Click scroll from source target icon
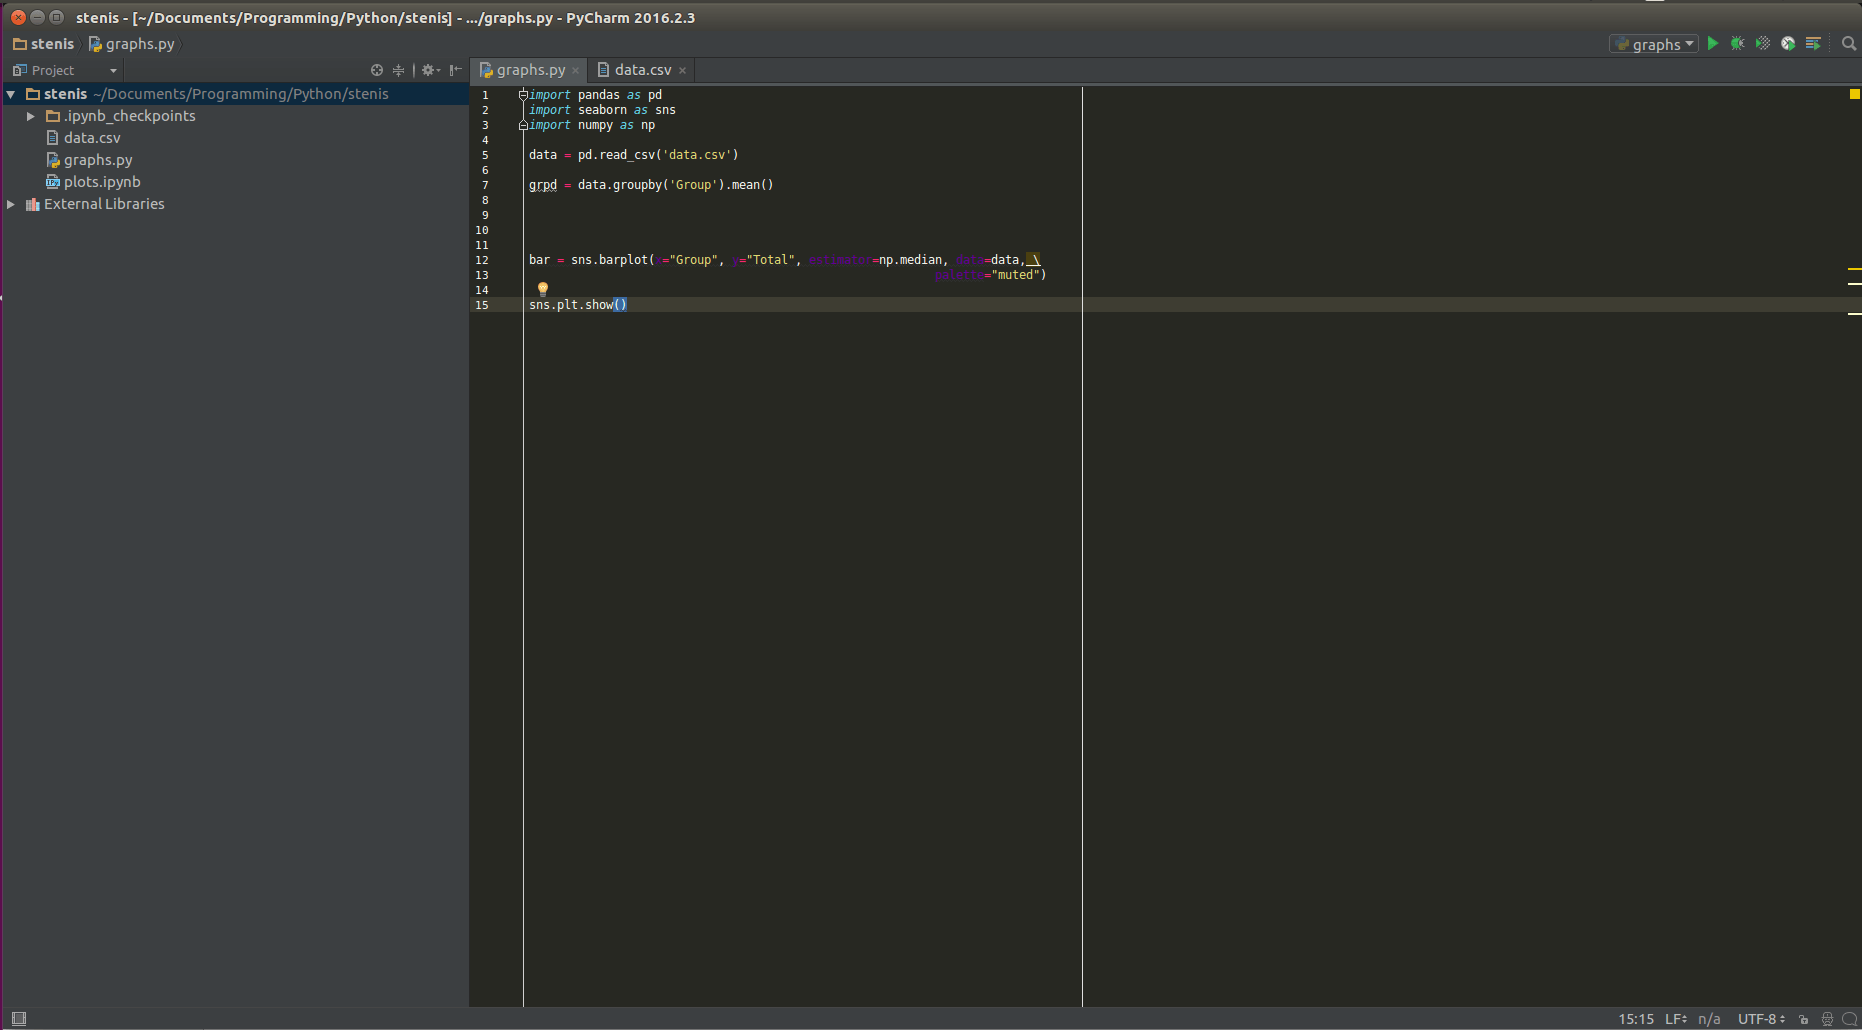 pos(377,70)
